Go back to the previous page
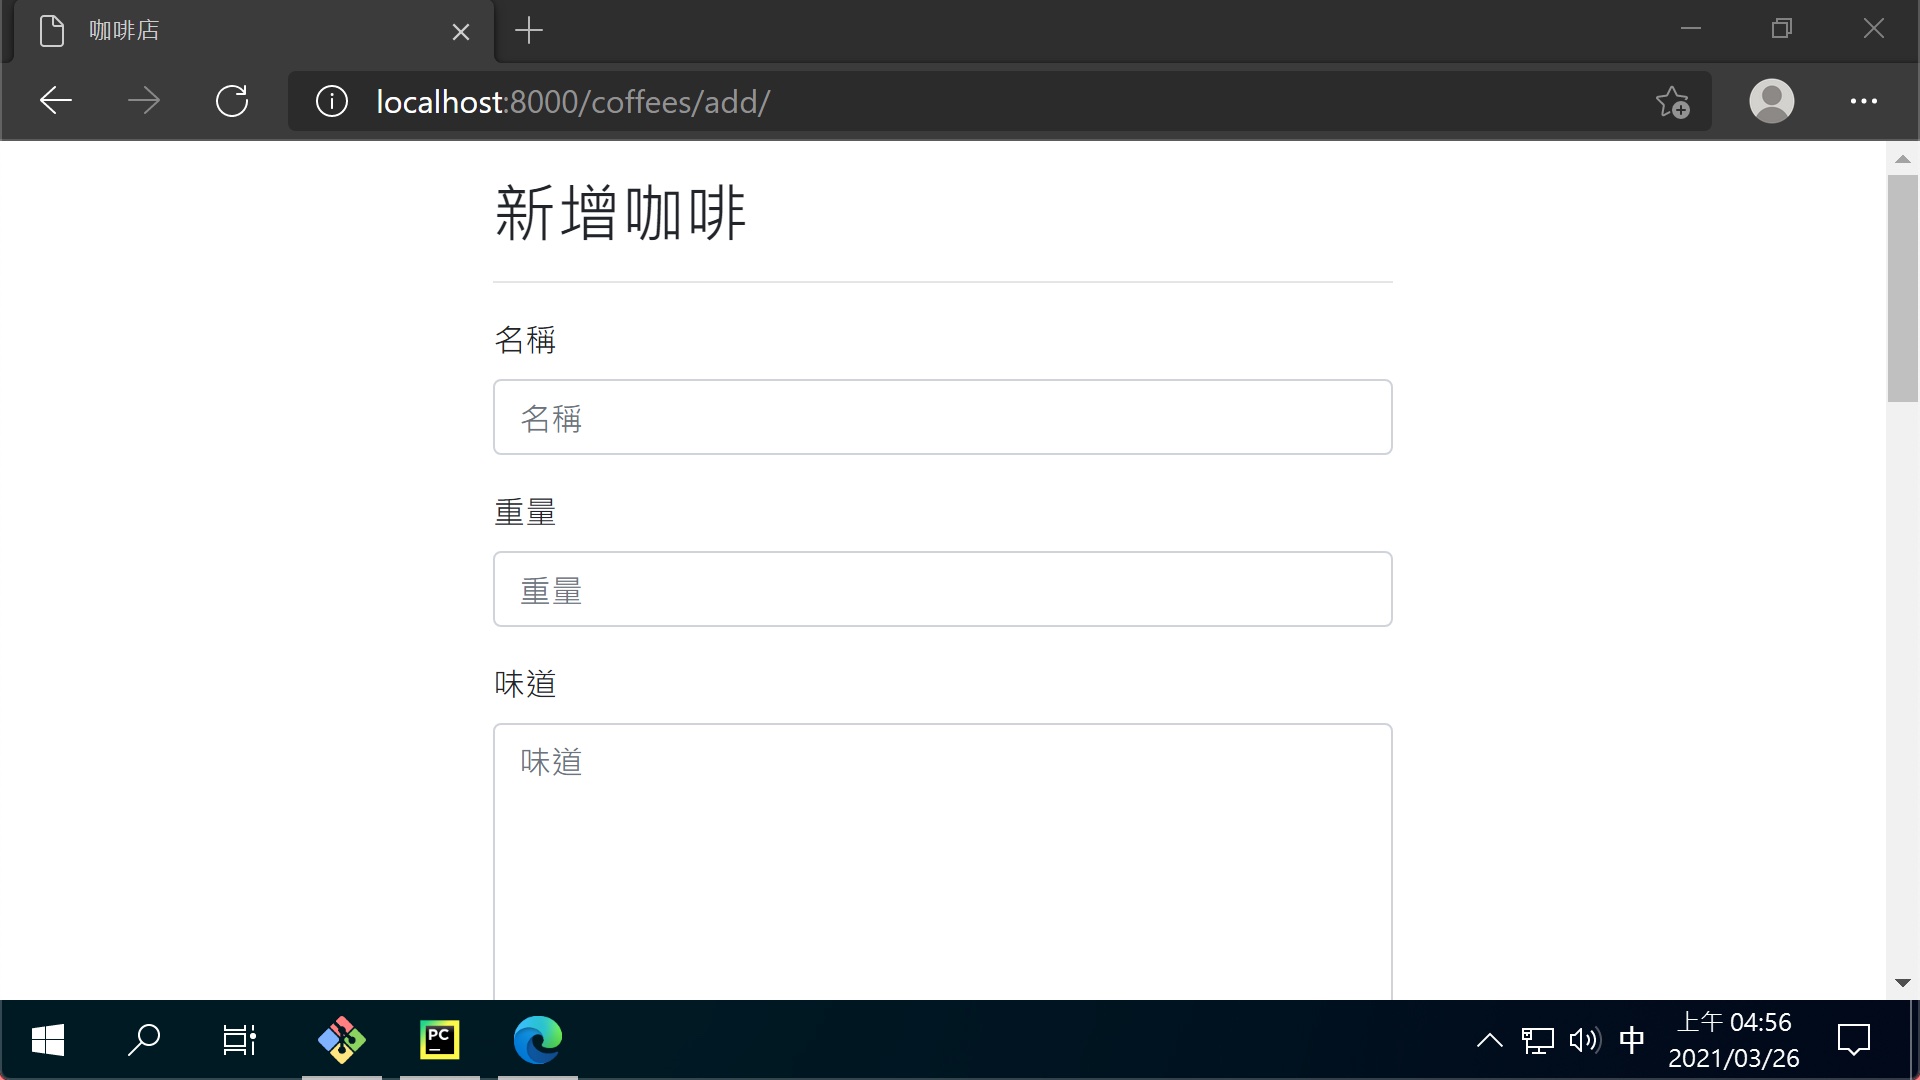The image size is (1920, 1080). (x=56, y=101)
